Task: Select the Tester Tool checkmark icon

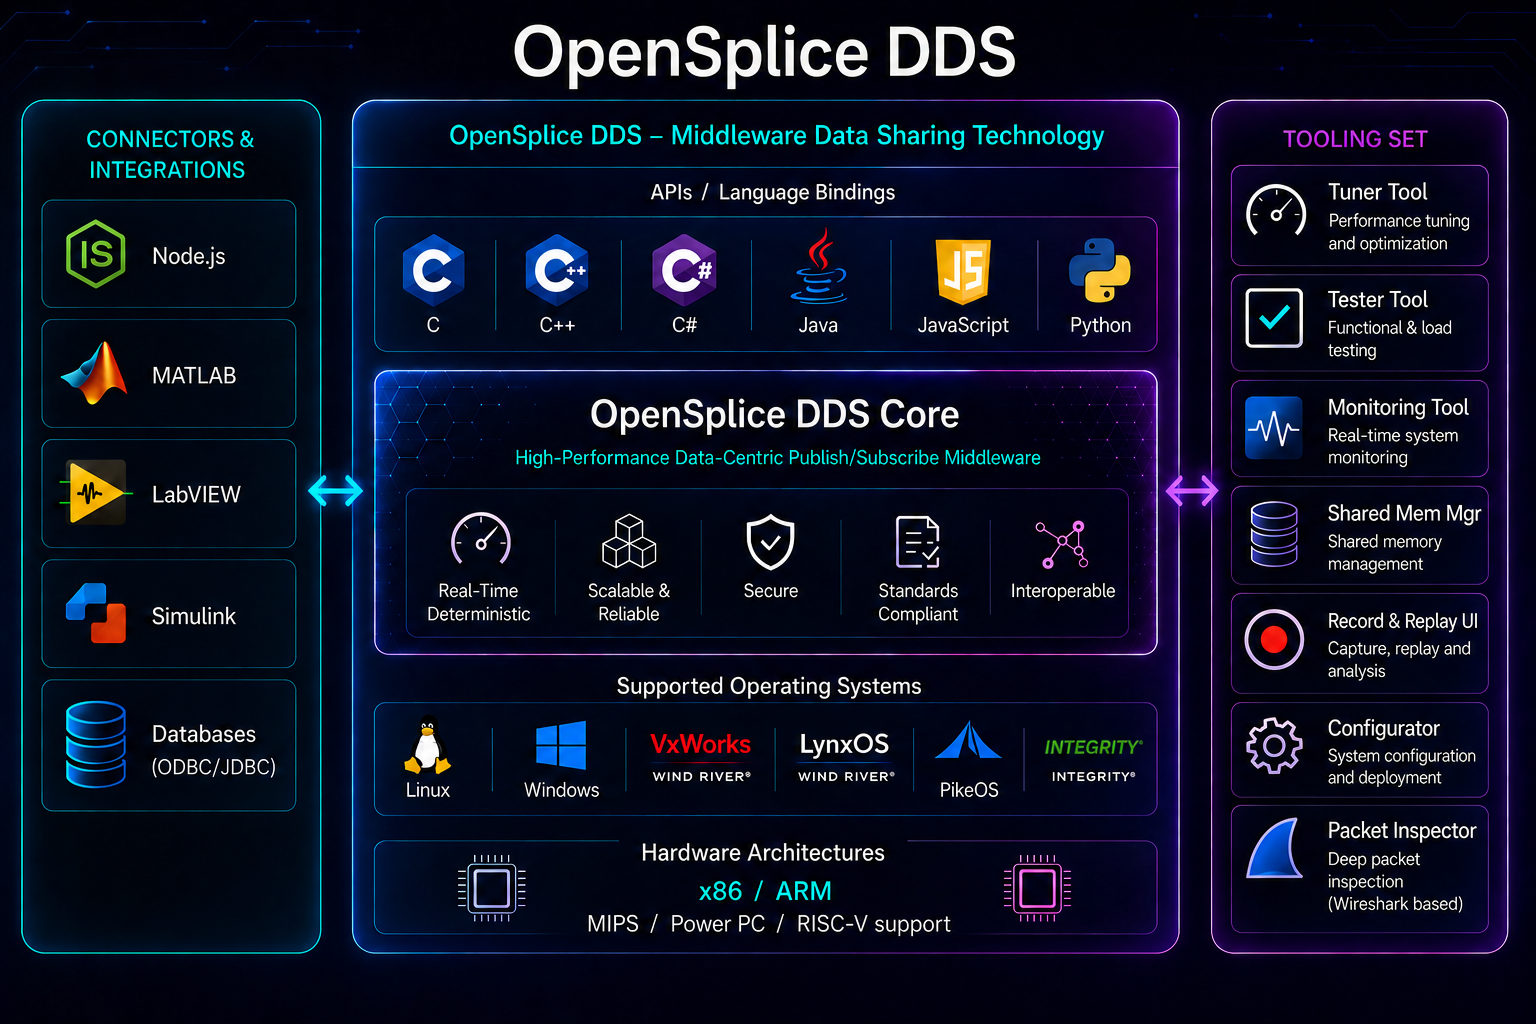Action: pyautogui.click(x=1274, y=318)
